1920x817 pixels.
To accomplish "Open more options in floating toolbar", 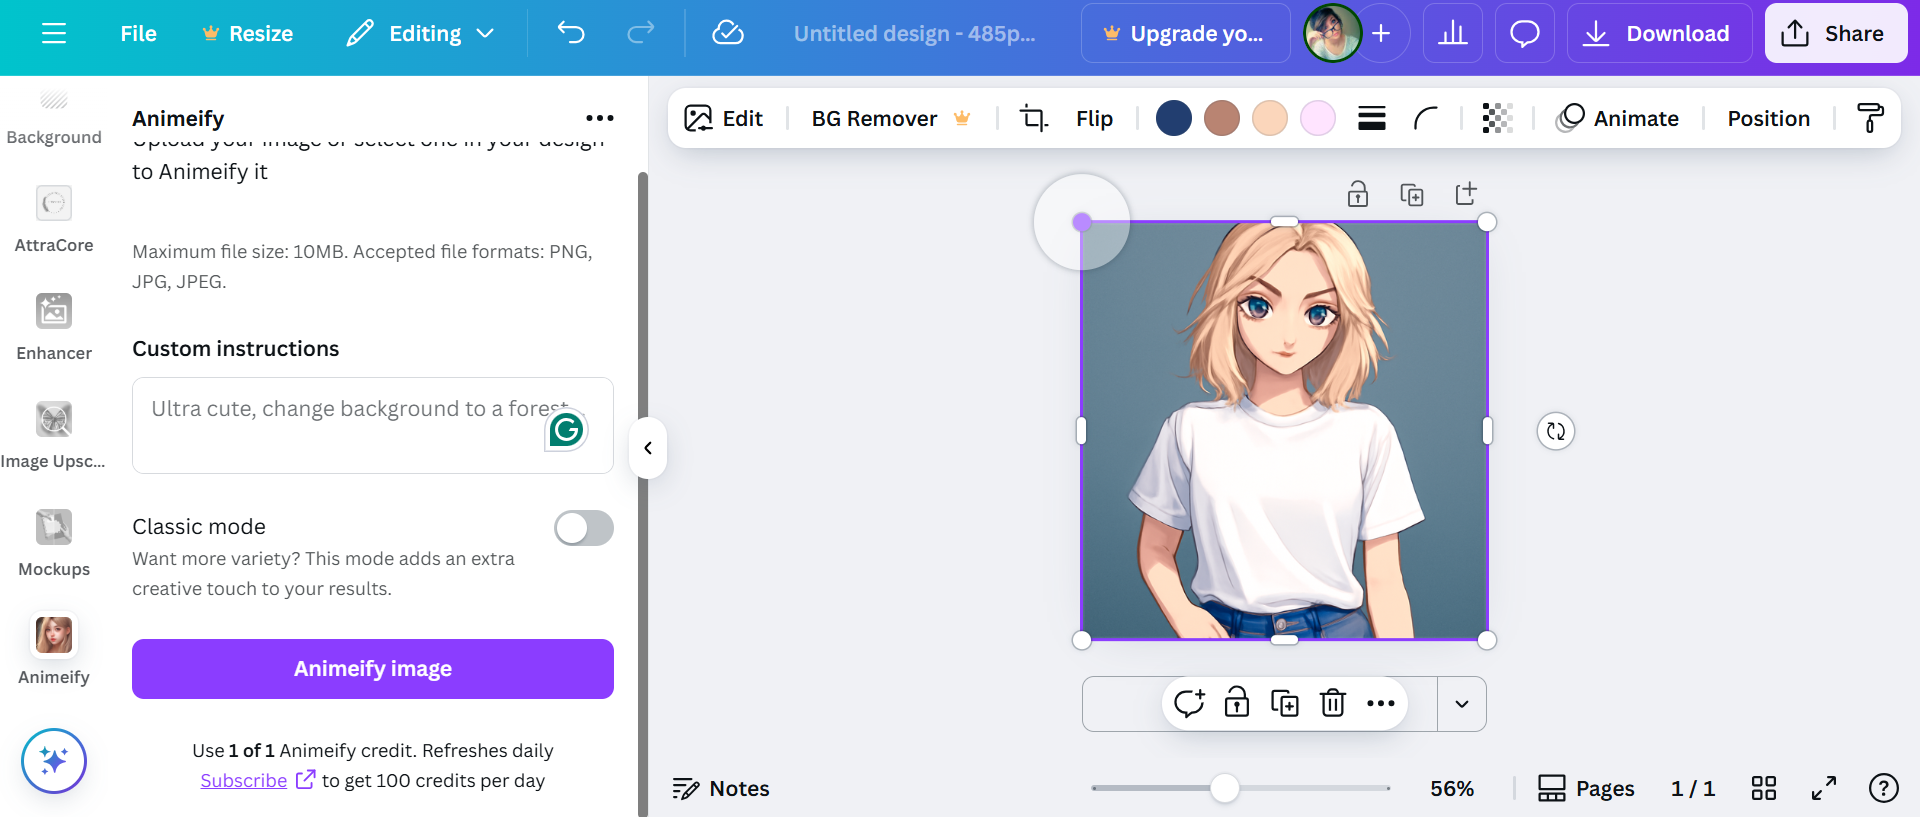I will coord(1381,703).
